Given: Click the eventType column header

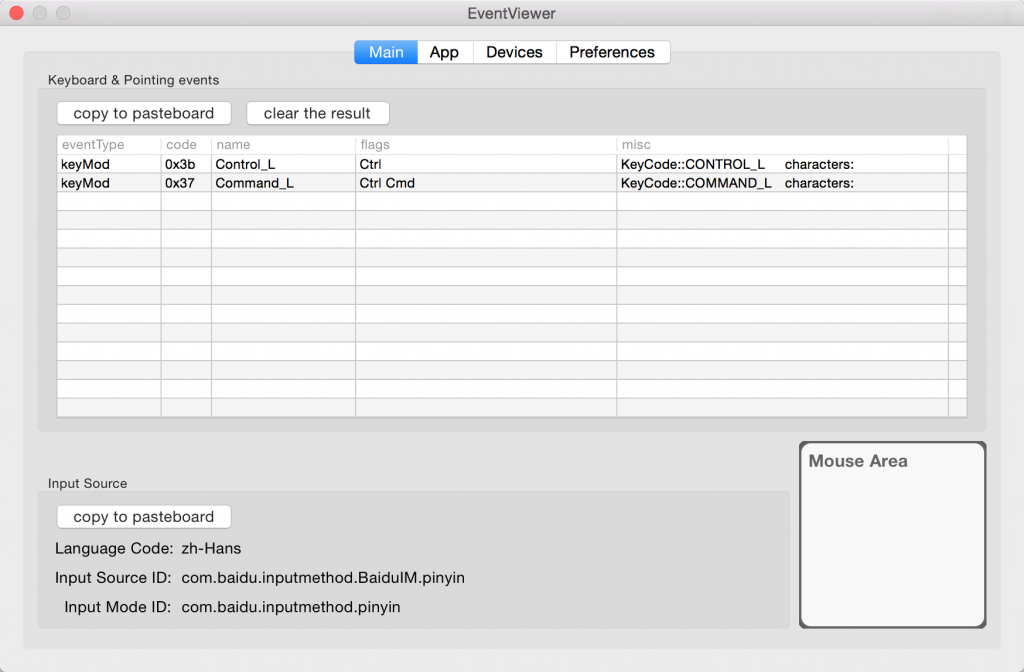Looking at the screenshot, I should (x=108, y=145).
